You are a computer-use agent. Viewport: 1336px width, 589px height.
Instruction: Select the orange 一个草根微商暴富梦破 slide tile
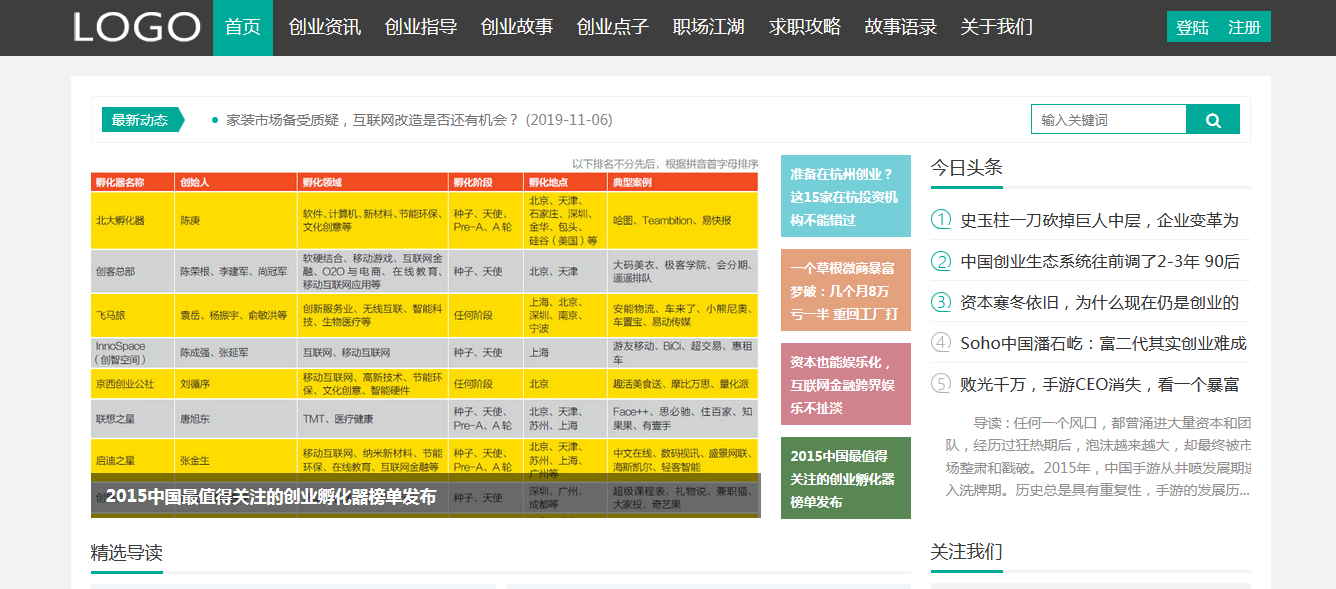[845, 290]
